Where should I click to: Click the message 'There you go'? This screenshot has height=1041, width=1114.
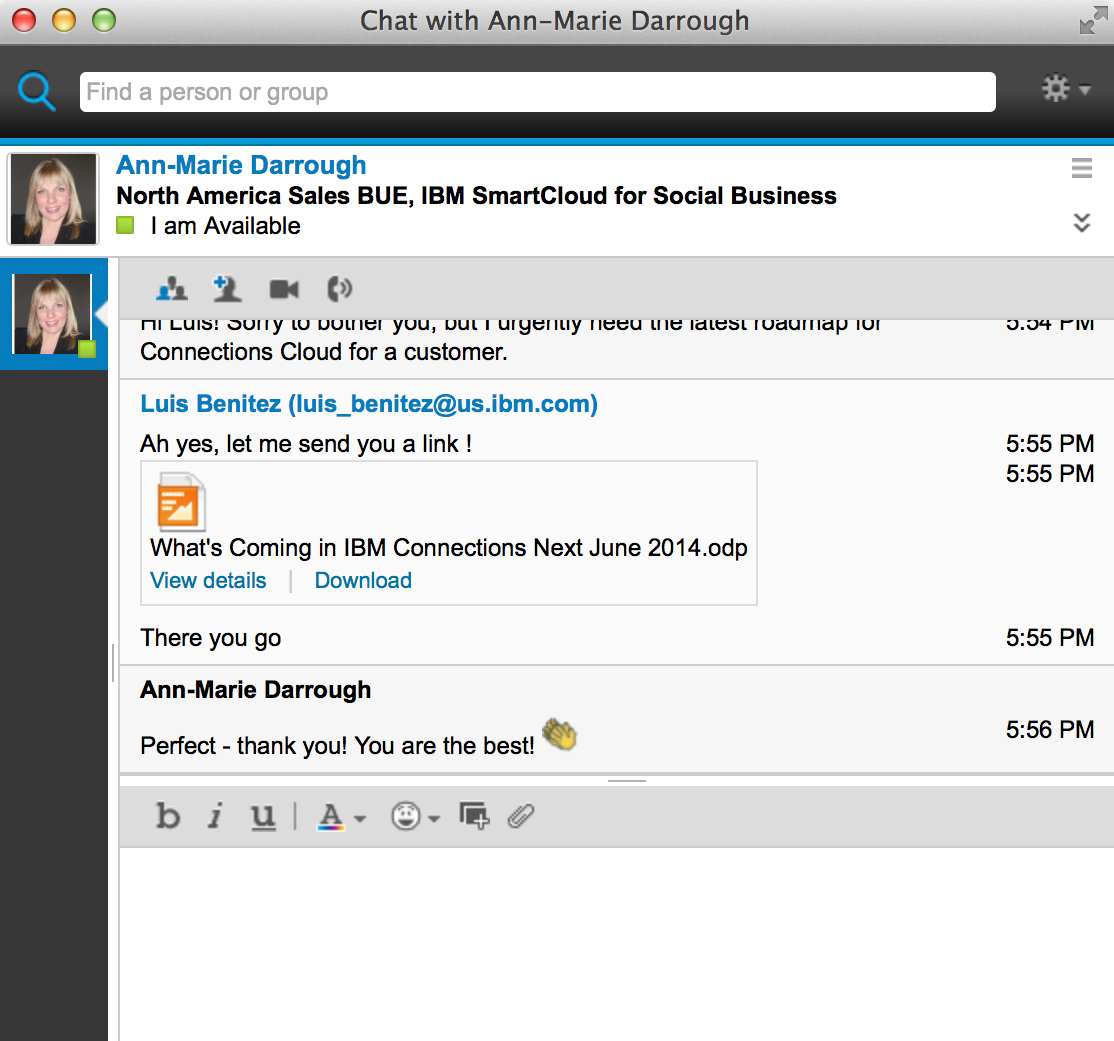coord(210,638)
